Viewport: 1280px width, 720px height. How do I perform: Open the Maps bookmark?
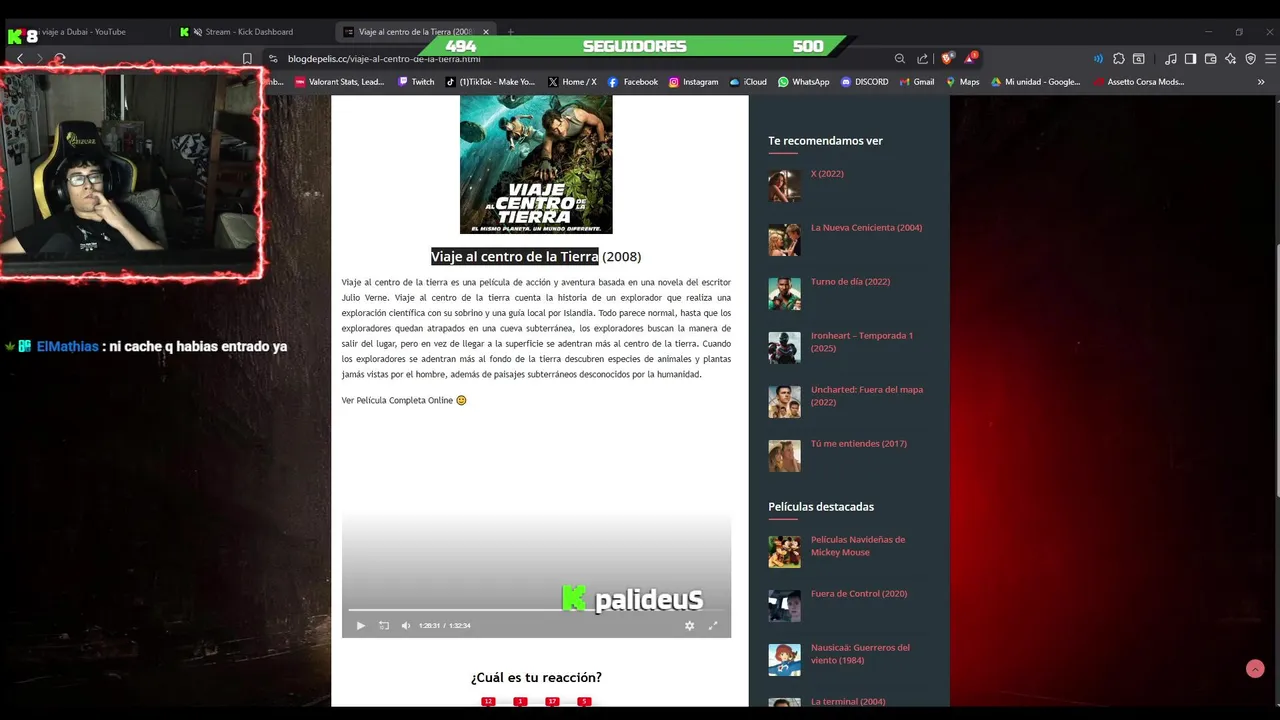pos(963,82)
